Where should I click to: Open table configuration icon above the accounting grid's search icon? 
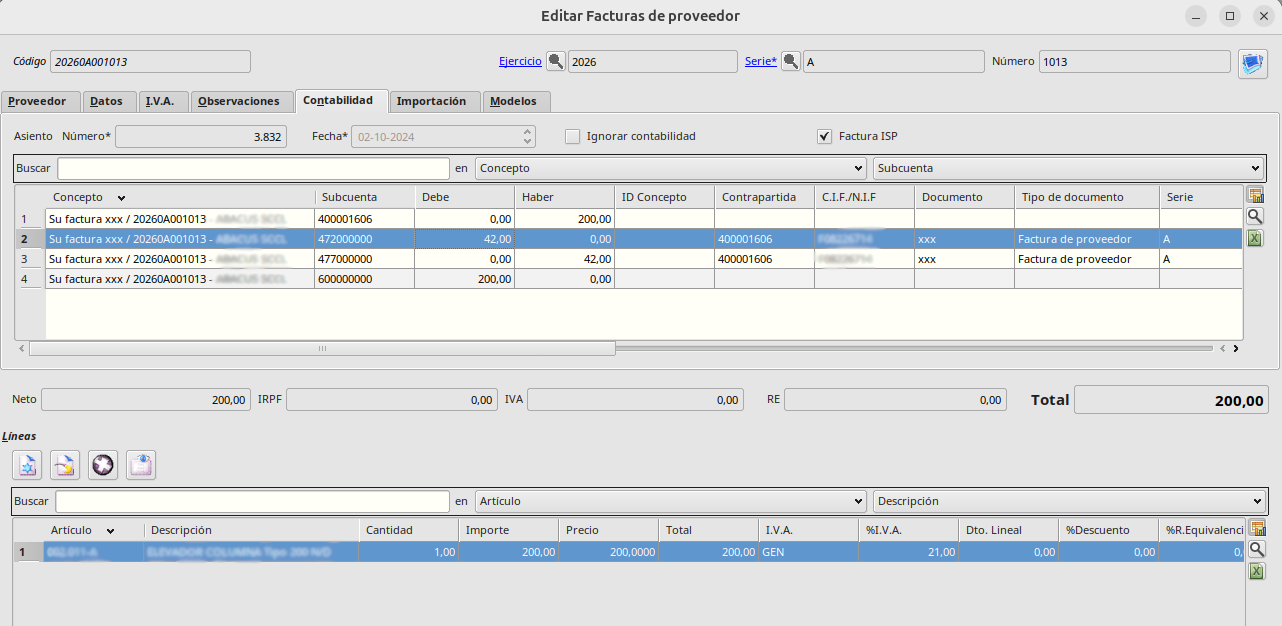coord(1257,196)
